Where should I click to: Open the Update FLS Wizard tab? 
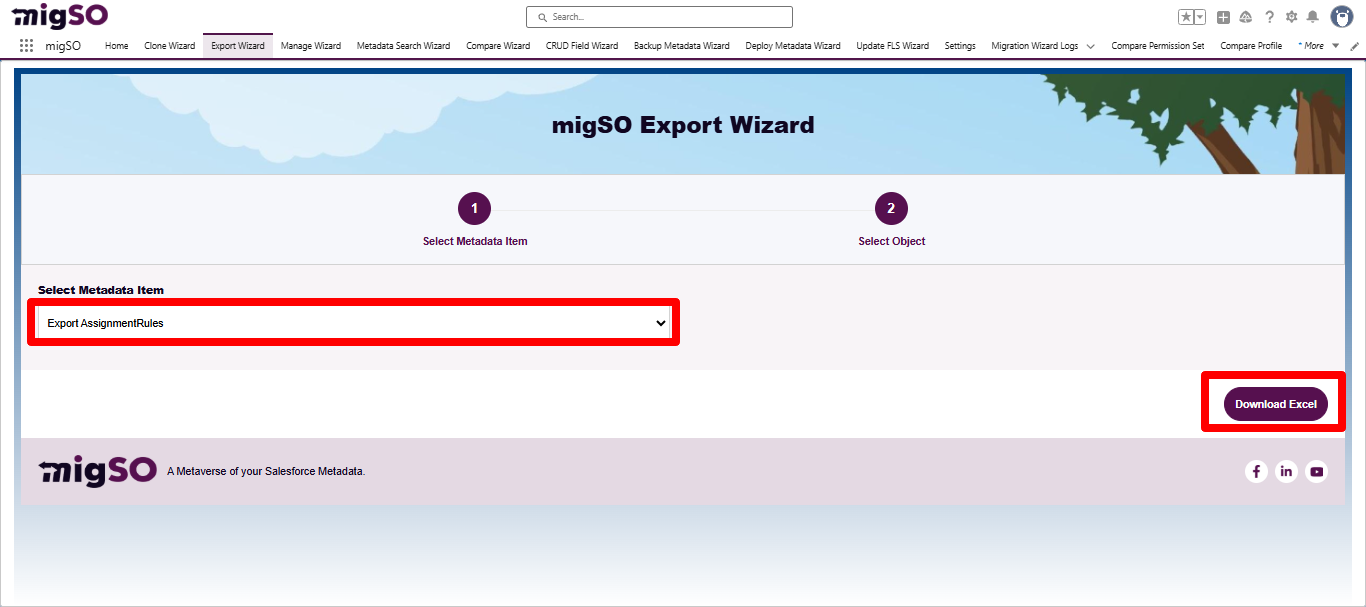click(893, 46)
